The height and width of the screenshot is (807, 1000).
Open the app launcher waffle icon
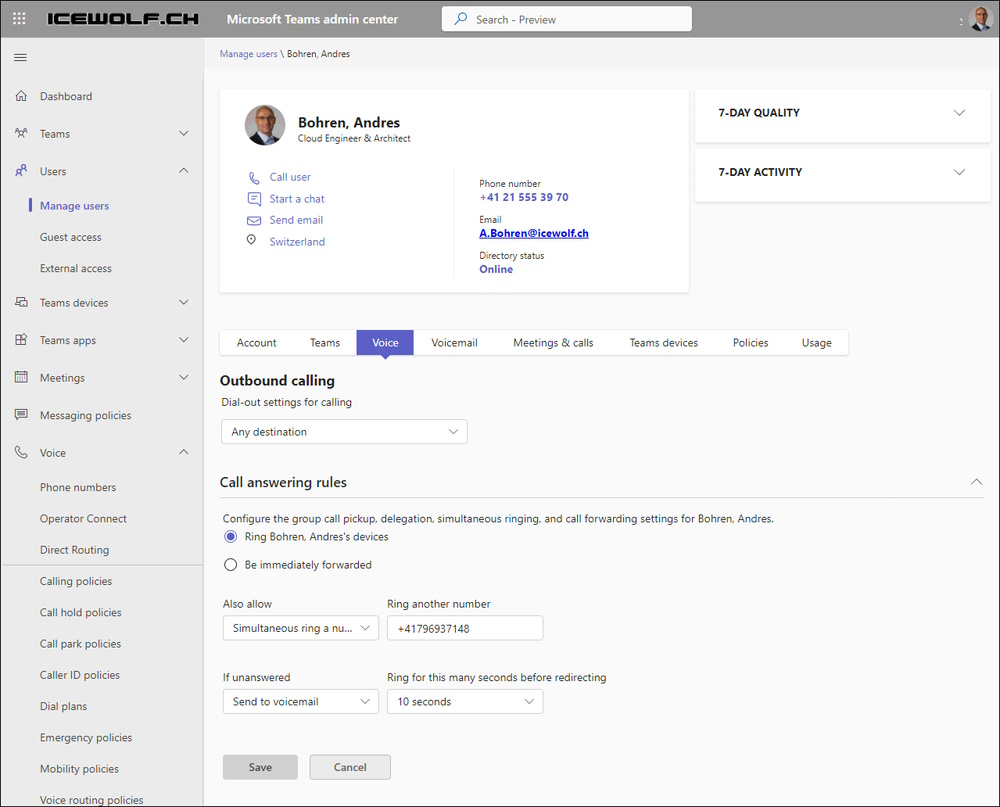pyautogui.click(x=19, y=19)
